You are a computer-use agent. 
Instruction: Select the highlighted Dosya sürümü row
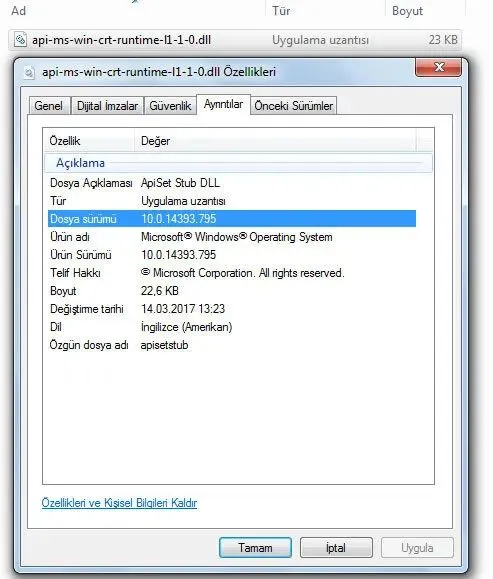point(232,219)
